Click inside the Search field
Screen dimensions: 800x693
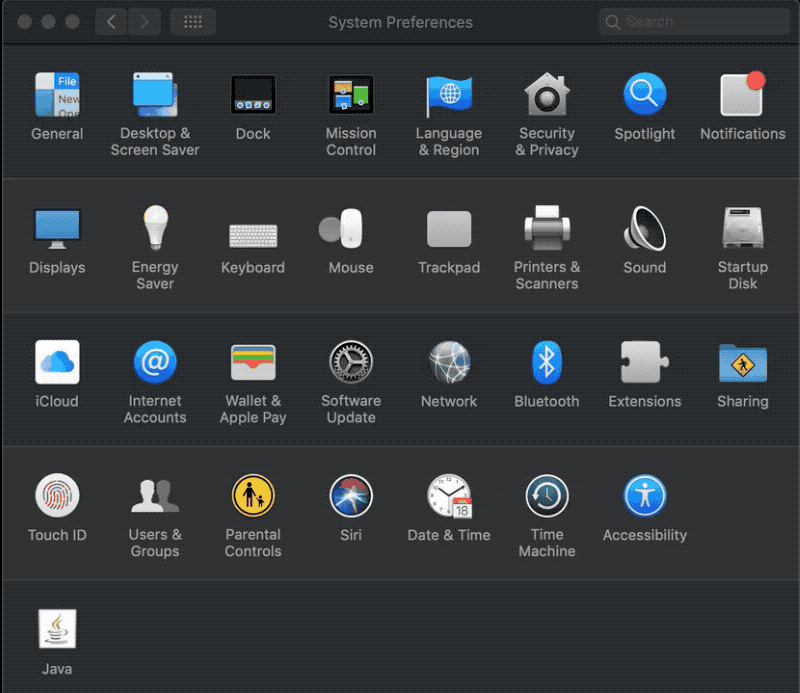point(693,21)
